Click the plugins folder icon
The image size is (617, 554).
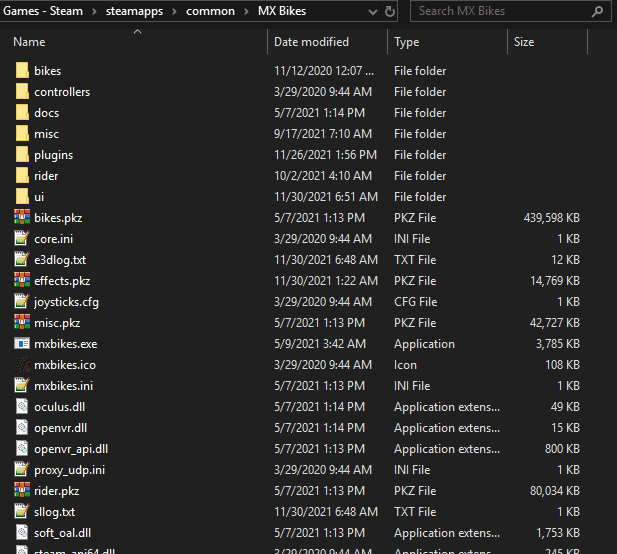(x=22, y=155)
